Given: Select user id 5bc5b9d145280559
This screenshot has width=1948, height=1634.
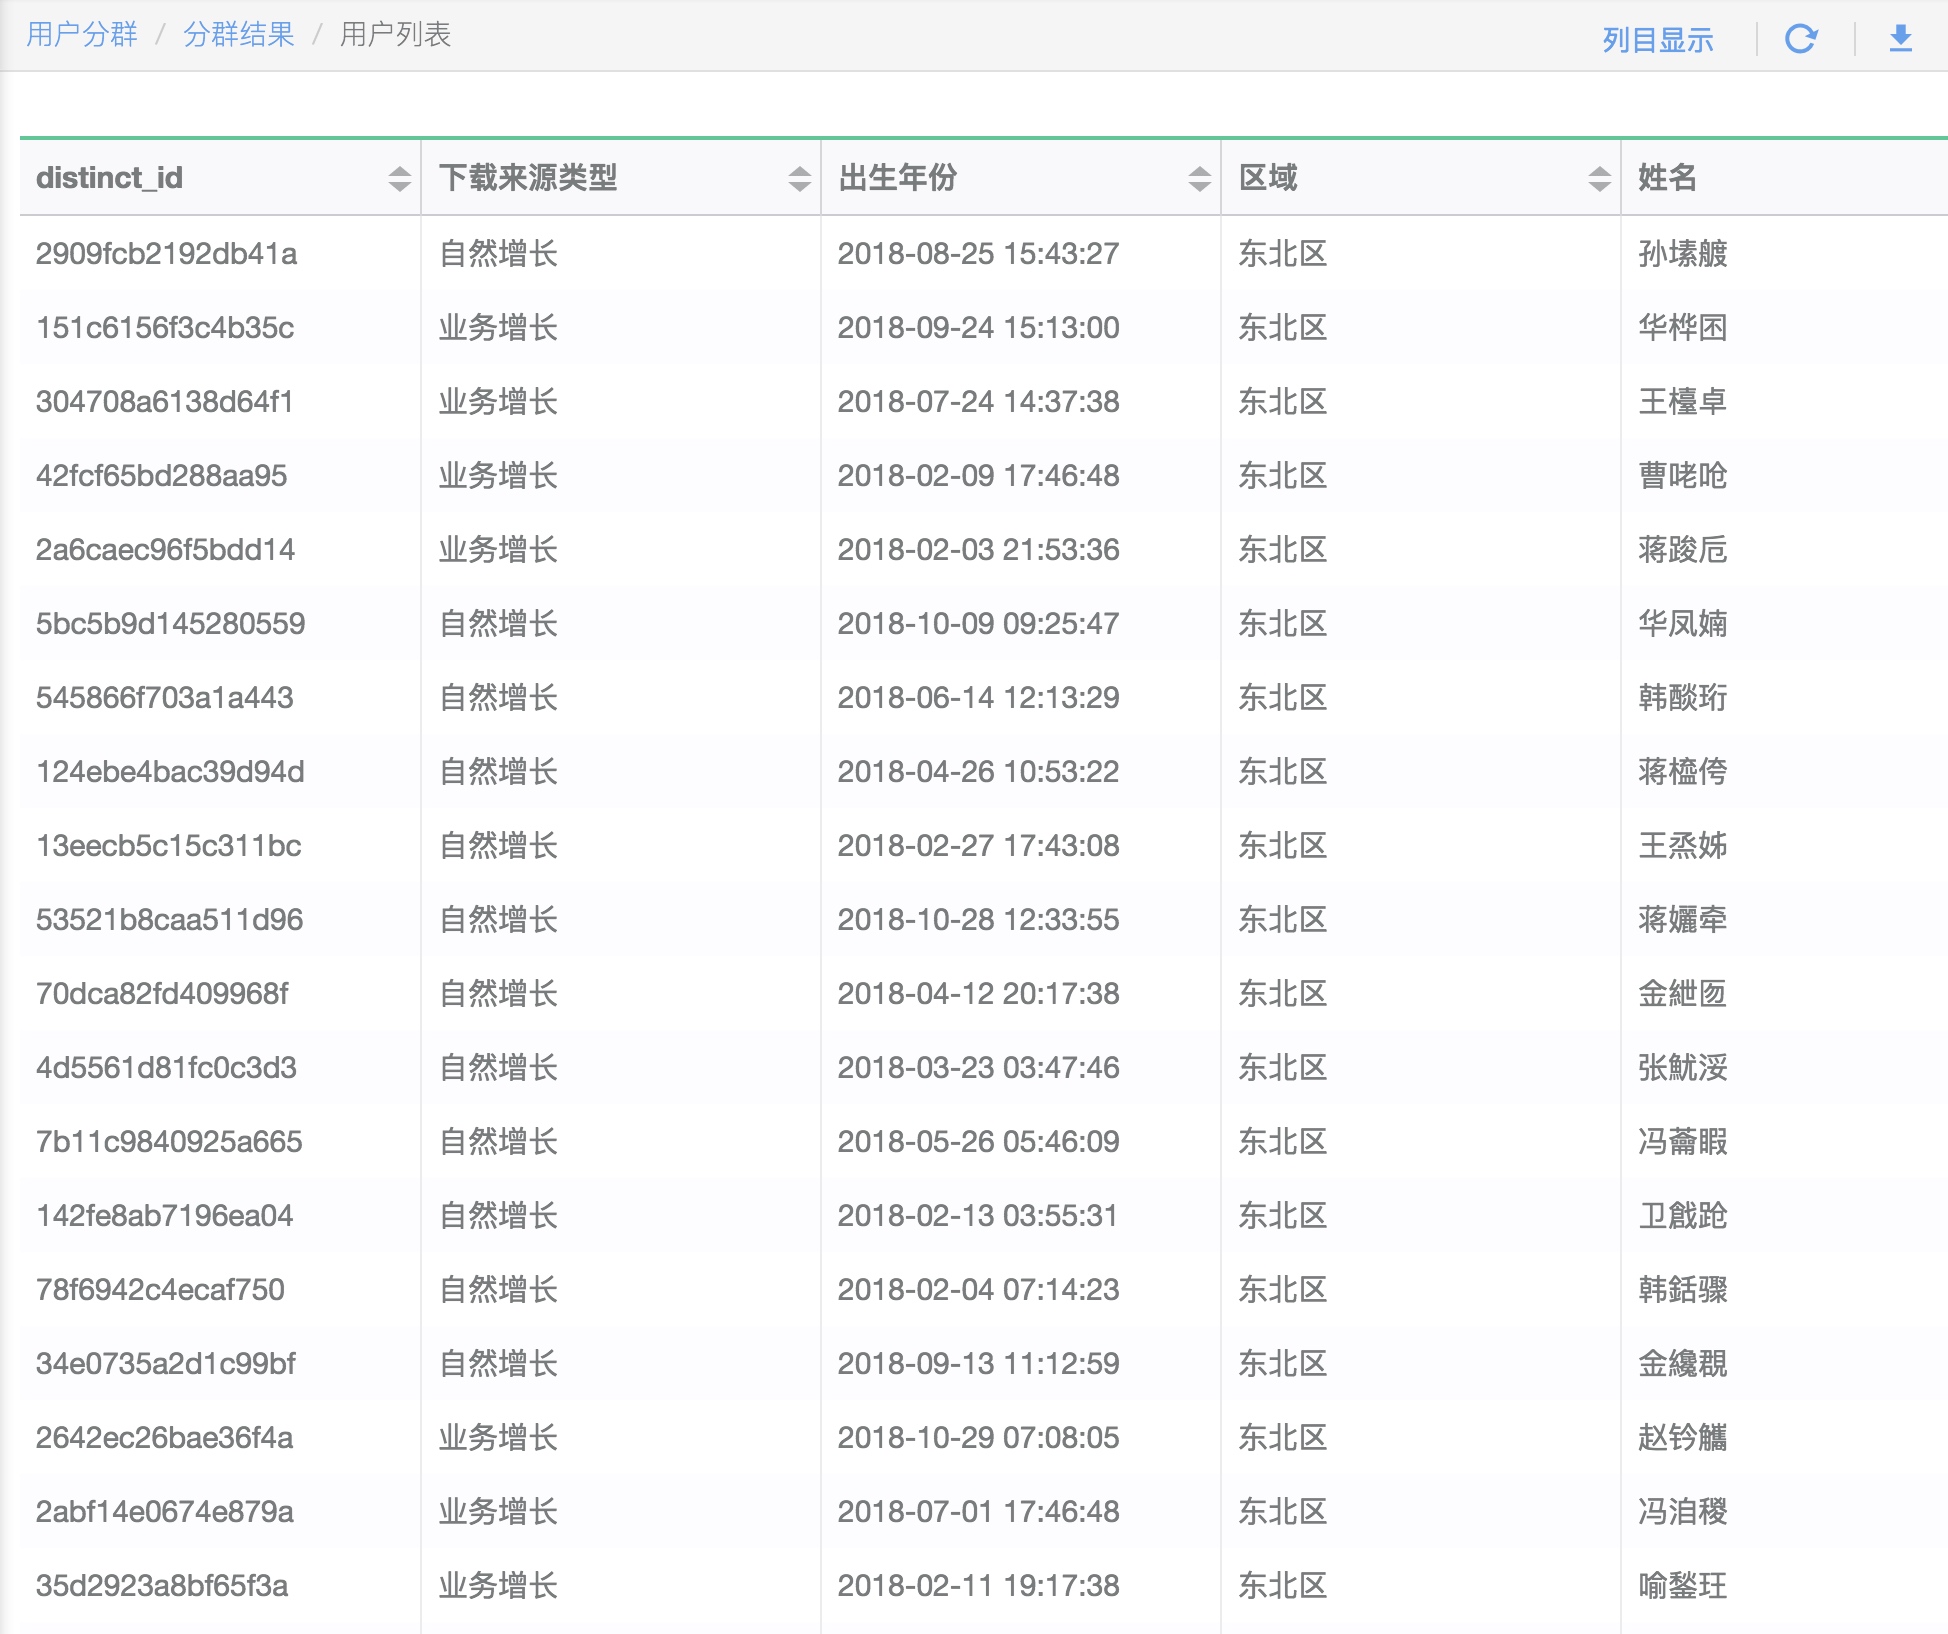Looking at the screenshot, I should pos(170,624).
